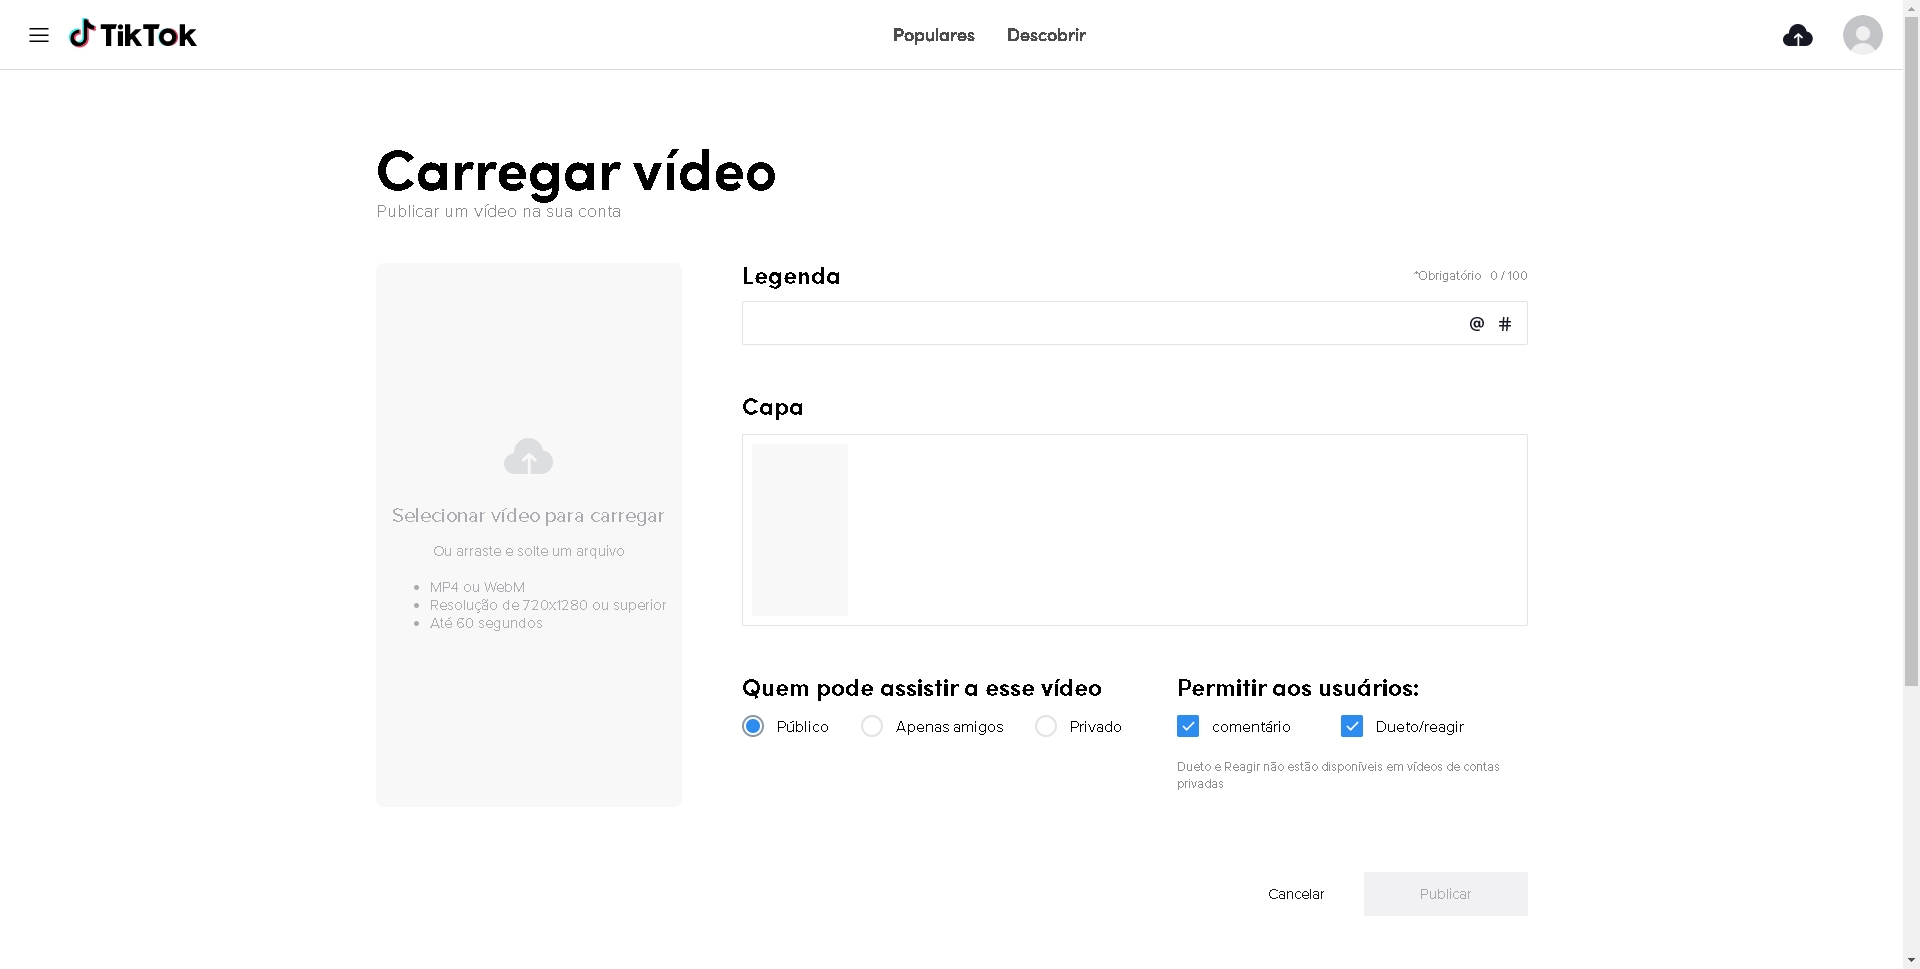Image resolution: width=1920 pixels, height=969 pixels.
Task: Select the Privado radio option
Action: coord(1046,726)
